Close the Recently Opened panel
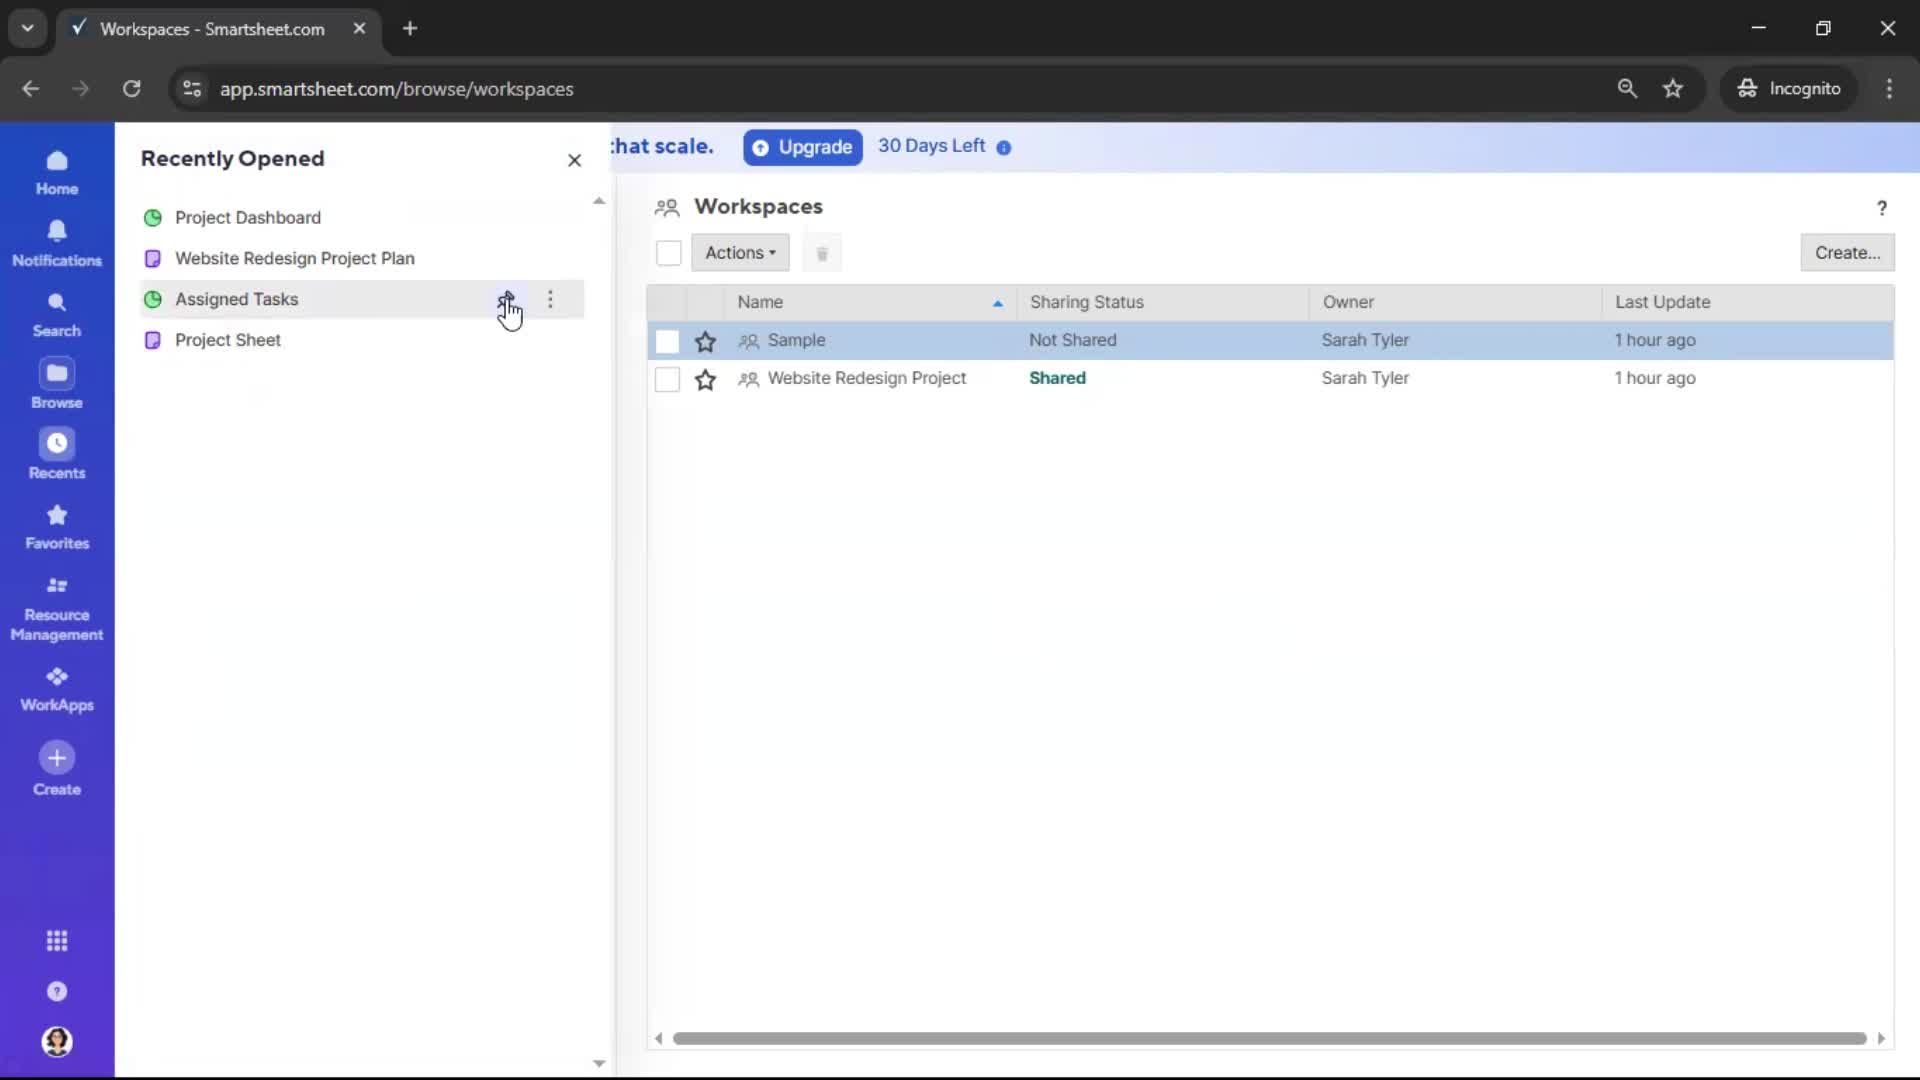Image resolution: width=1920 pixels, height=1080 pixels. click(x=574, y=160)
